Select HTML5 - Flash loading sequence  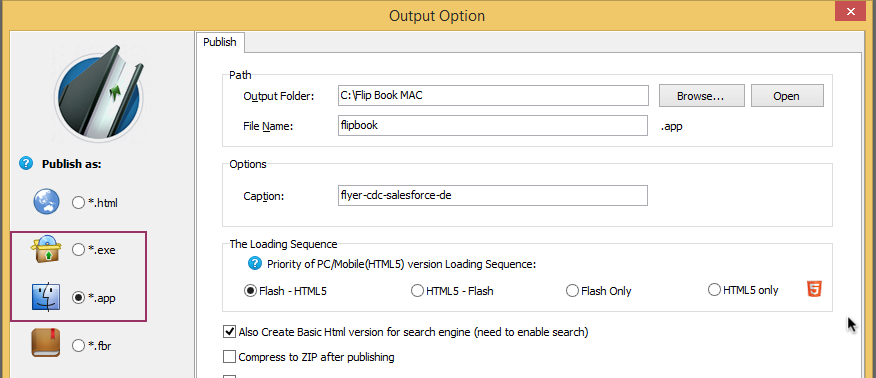453,291
